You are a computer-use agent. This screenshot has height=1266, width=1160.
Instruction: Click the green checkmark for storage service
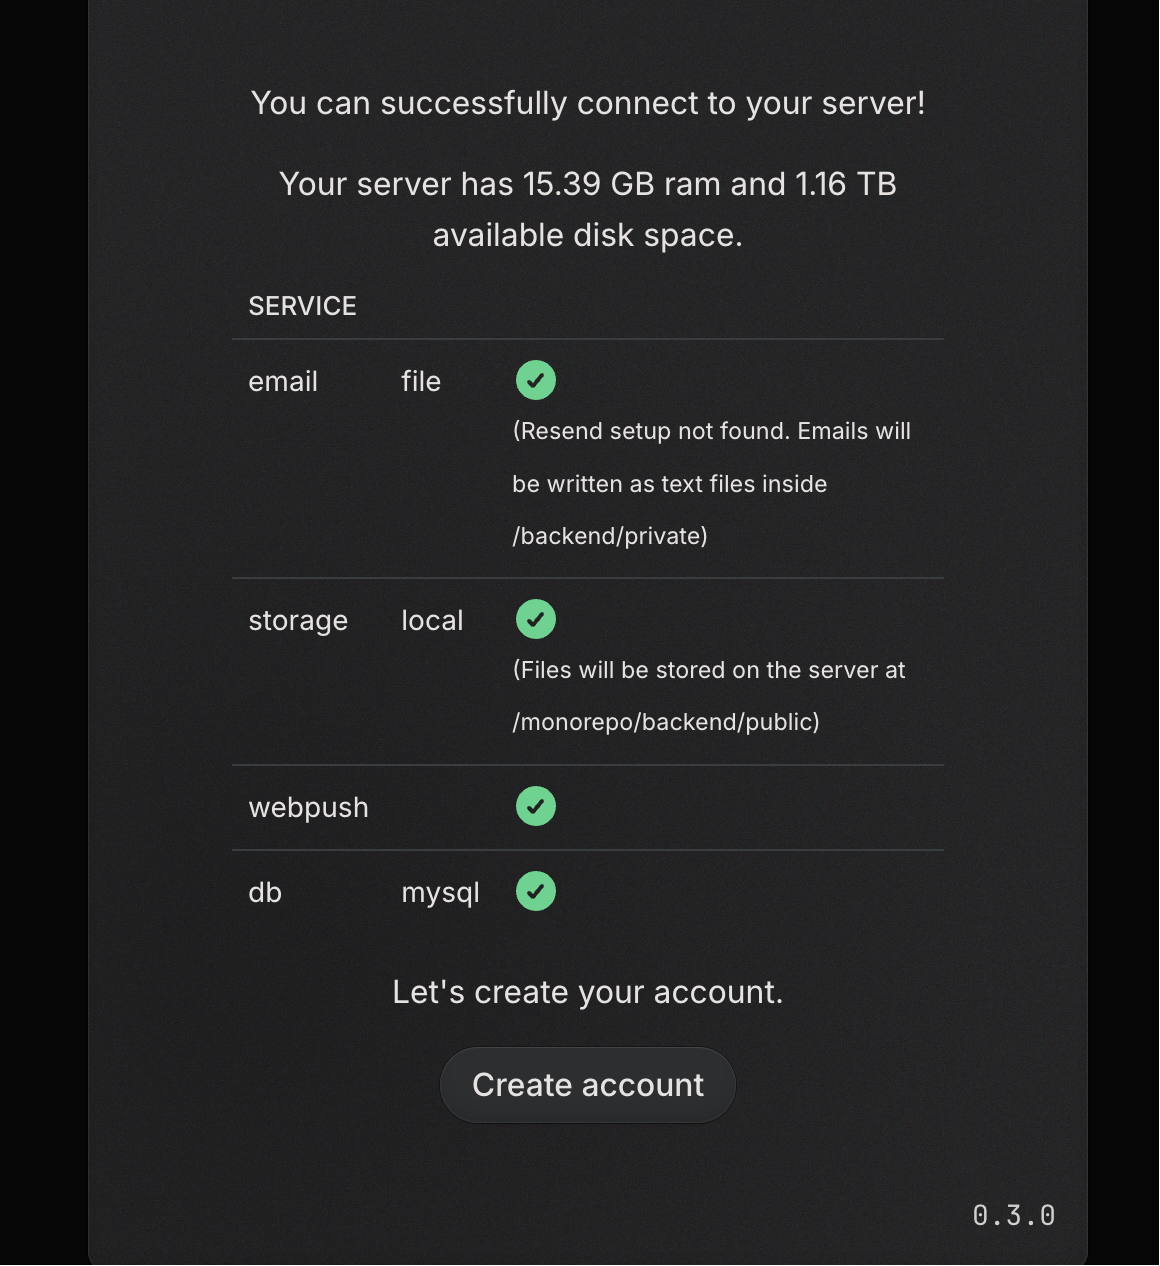tap(536, 619)
